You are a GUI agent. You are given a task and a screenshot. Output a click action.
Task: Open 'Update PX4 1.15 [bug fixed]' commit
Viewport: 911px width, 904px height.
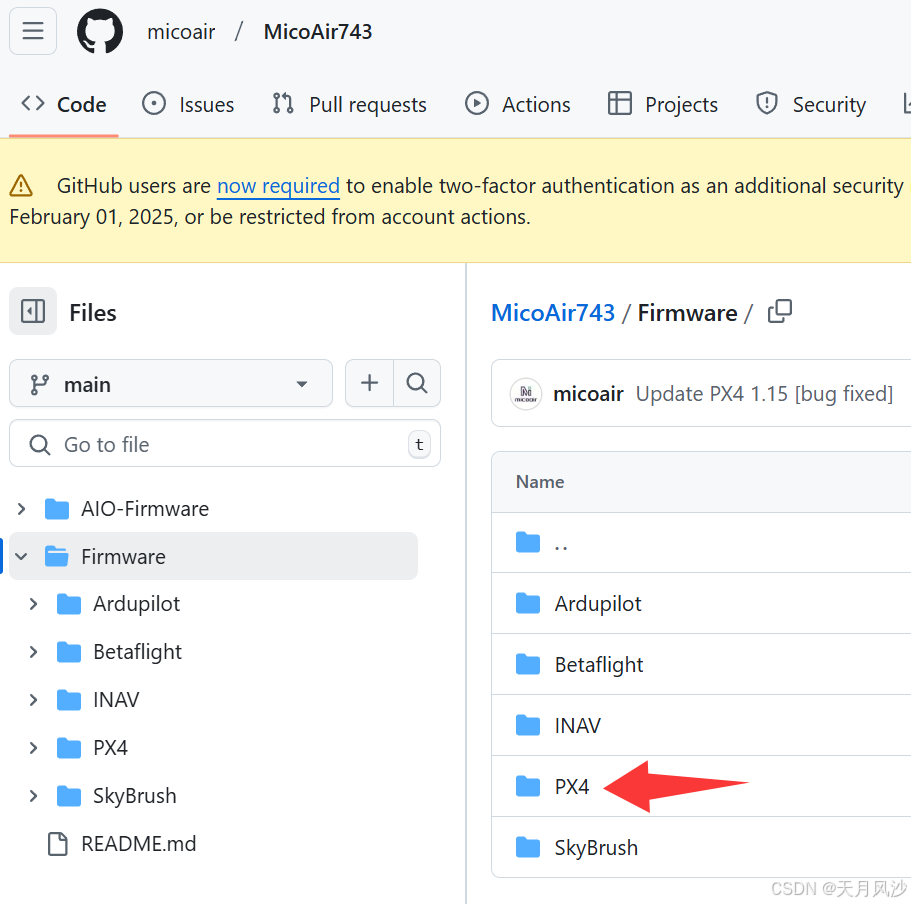[764, 394]
